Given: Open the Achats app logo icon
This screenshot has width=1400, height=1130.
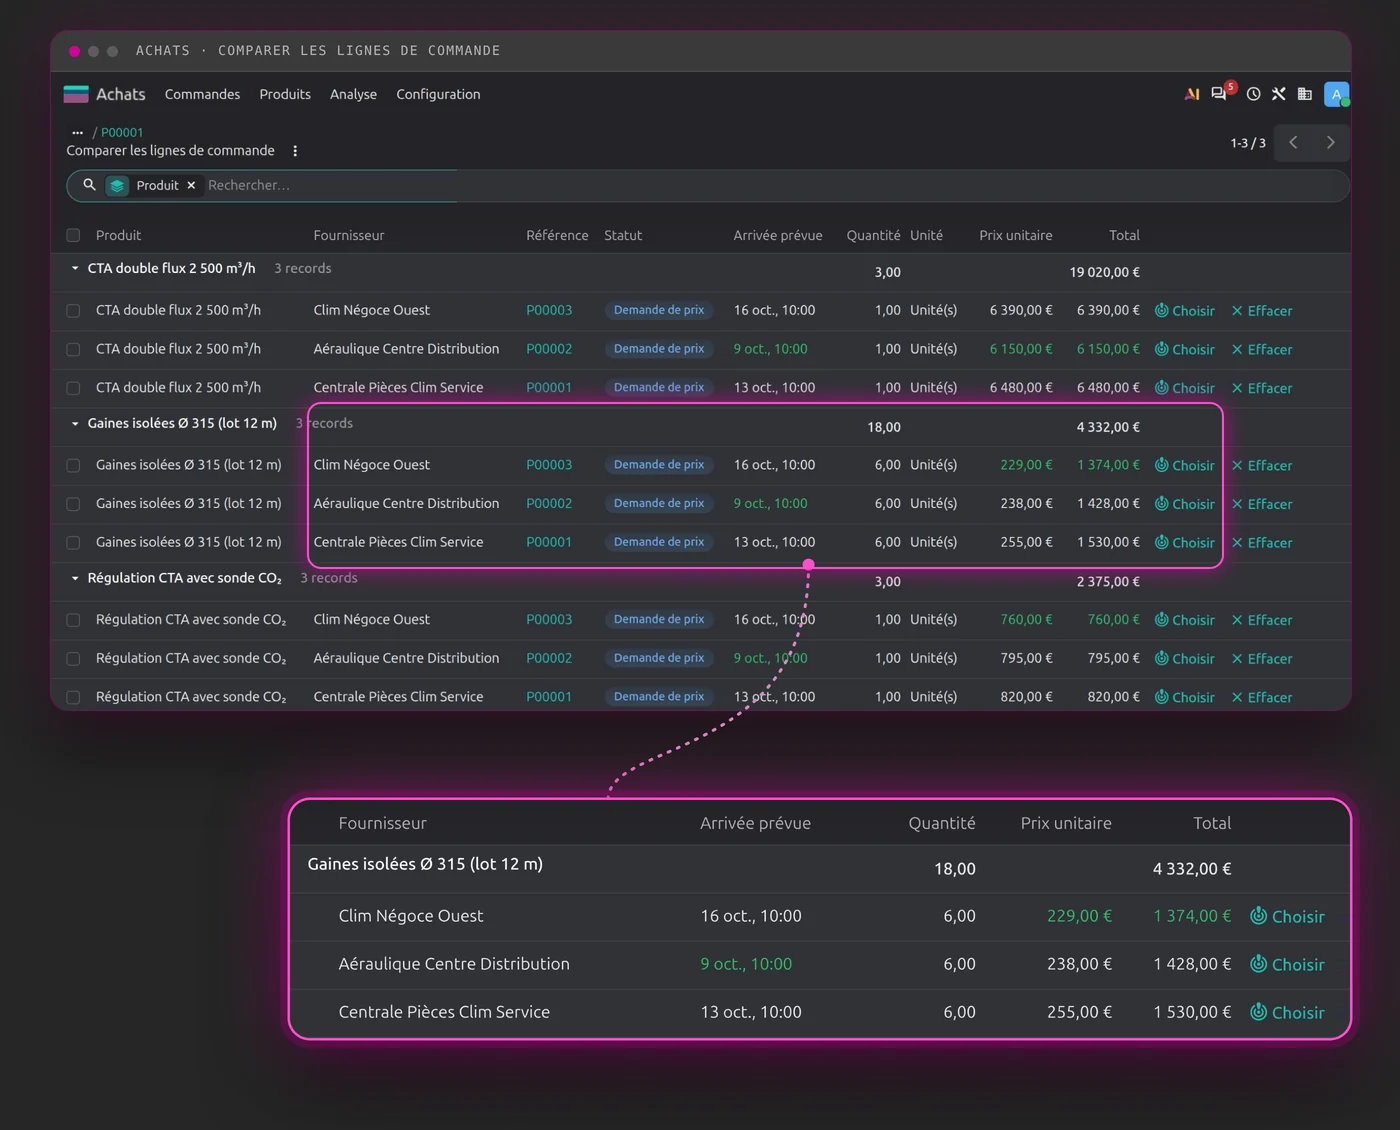Looking at the screenshot, I should tap(76, 94).
